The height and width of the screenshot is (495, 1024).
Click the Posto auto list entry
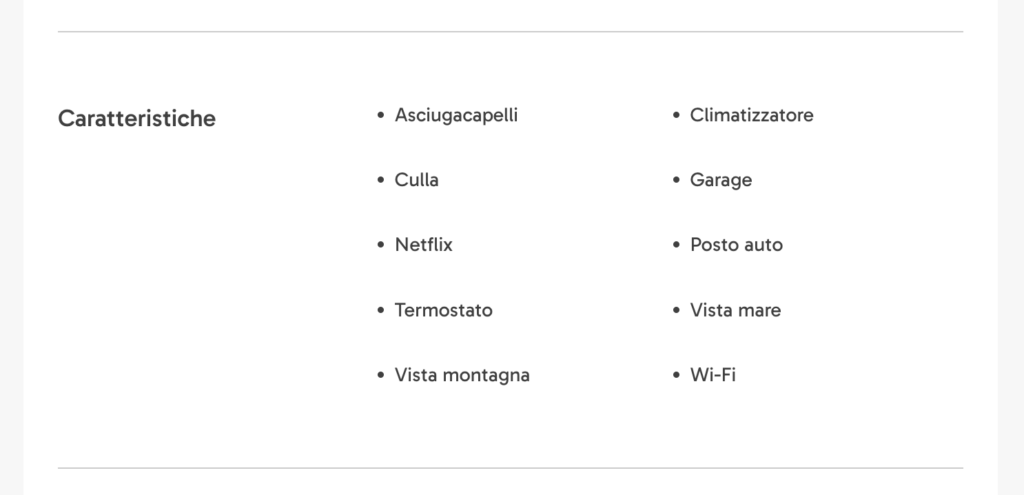click(x=736, y=245)
